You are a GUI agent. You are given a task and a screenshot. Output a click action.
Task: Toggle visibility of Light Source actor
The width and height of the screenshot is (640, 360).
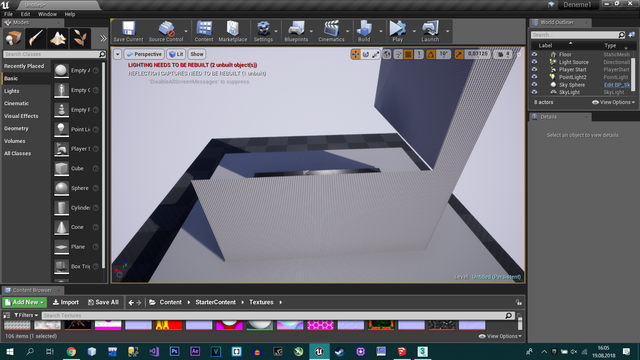pyautogui.click(x=534, y=62)
